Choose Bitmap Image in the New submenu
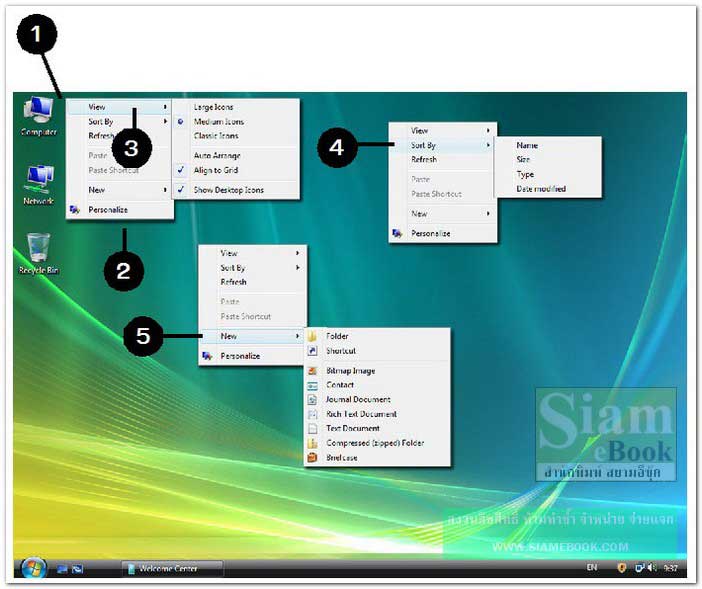Screen dimensions: 702x589 (x=377, y=371)
